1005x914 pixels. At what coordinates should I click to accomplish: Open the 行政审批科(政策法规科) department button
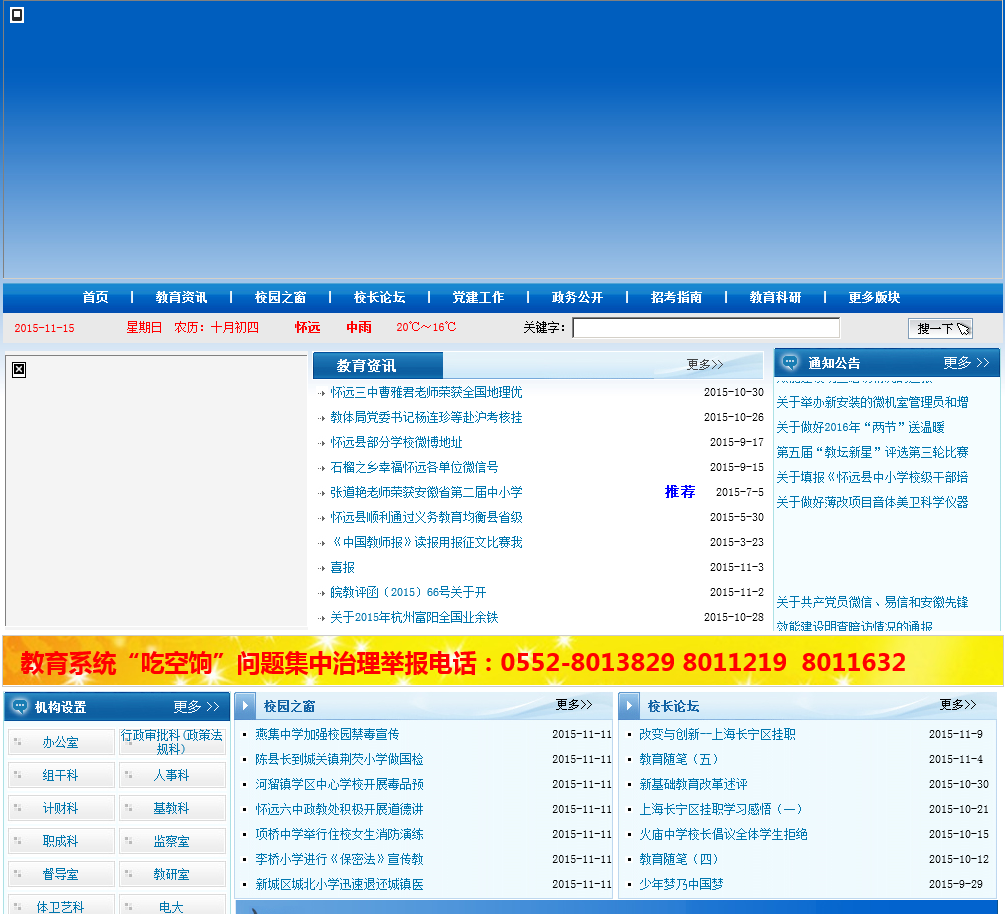[x=172, y=742]
